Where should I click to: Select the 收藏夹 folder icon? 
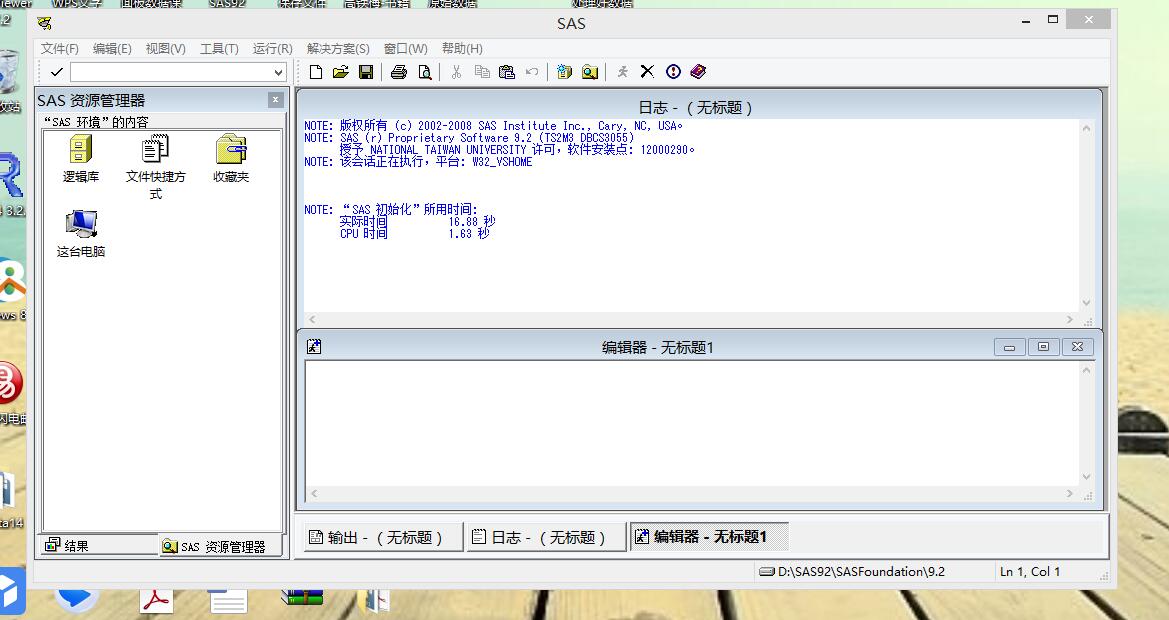231,151
